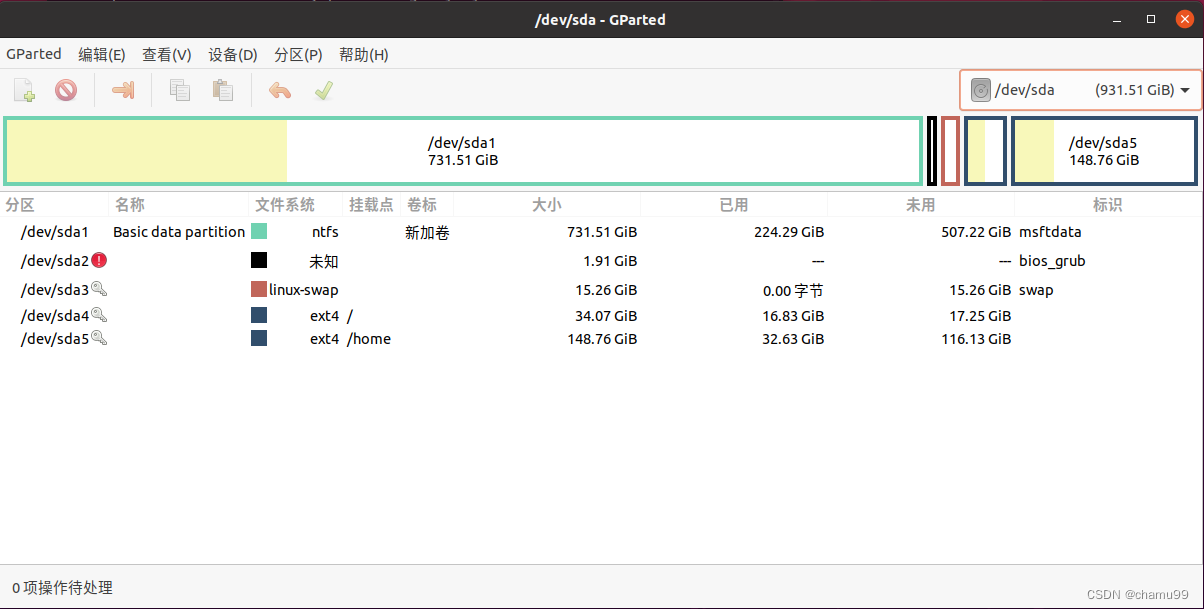Sort by the 大小 column header
1204x609 pixels.
(x=546, y=205)
